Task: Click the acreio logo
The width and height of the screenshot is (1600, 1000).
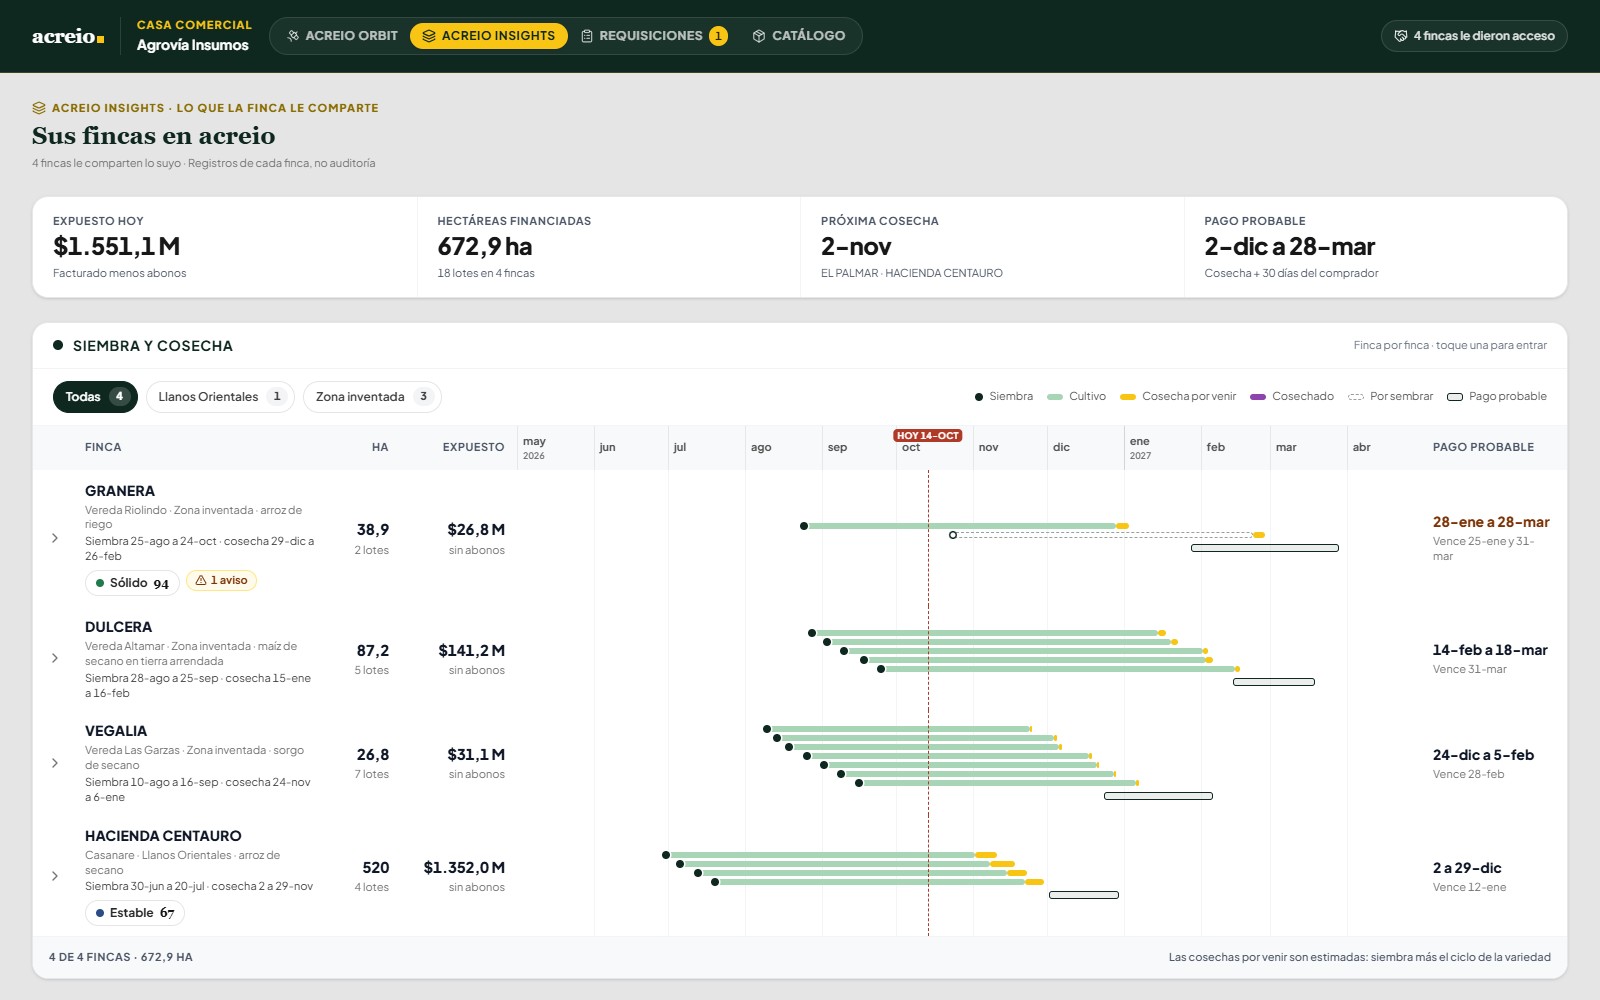Action: [x=68, y=36]
